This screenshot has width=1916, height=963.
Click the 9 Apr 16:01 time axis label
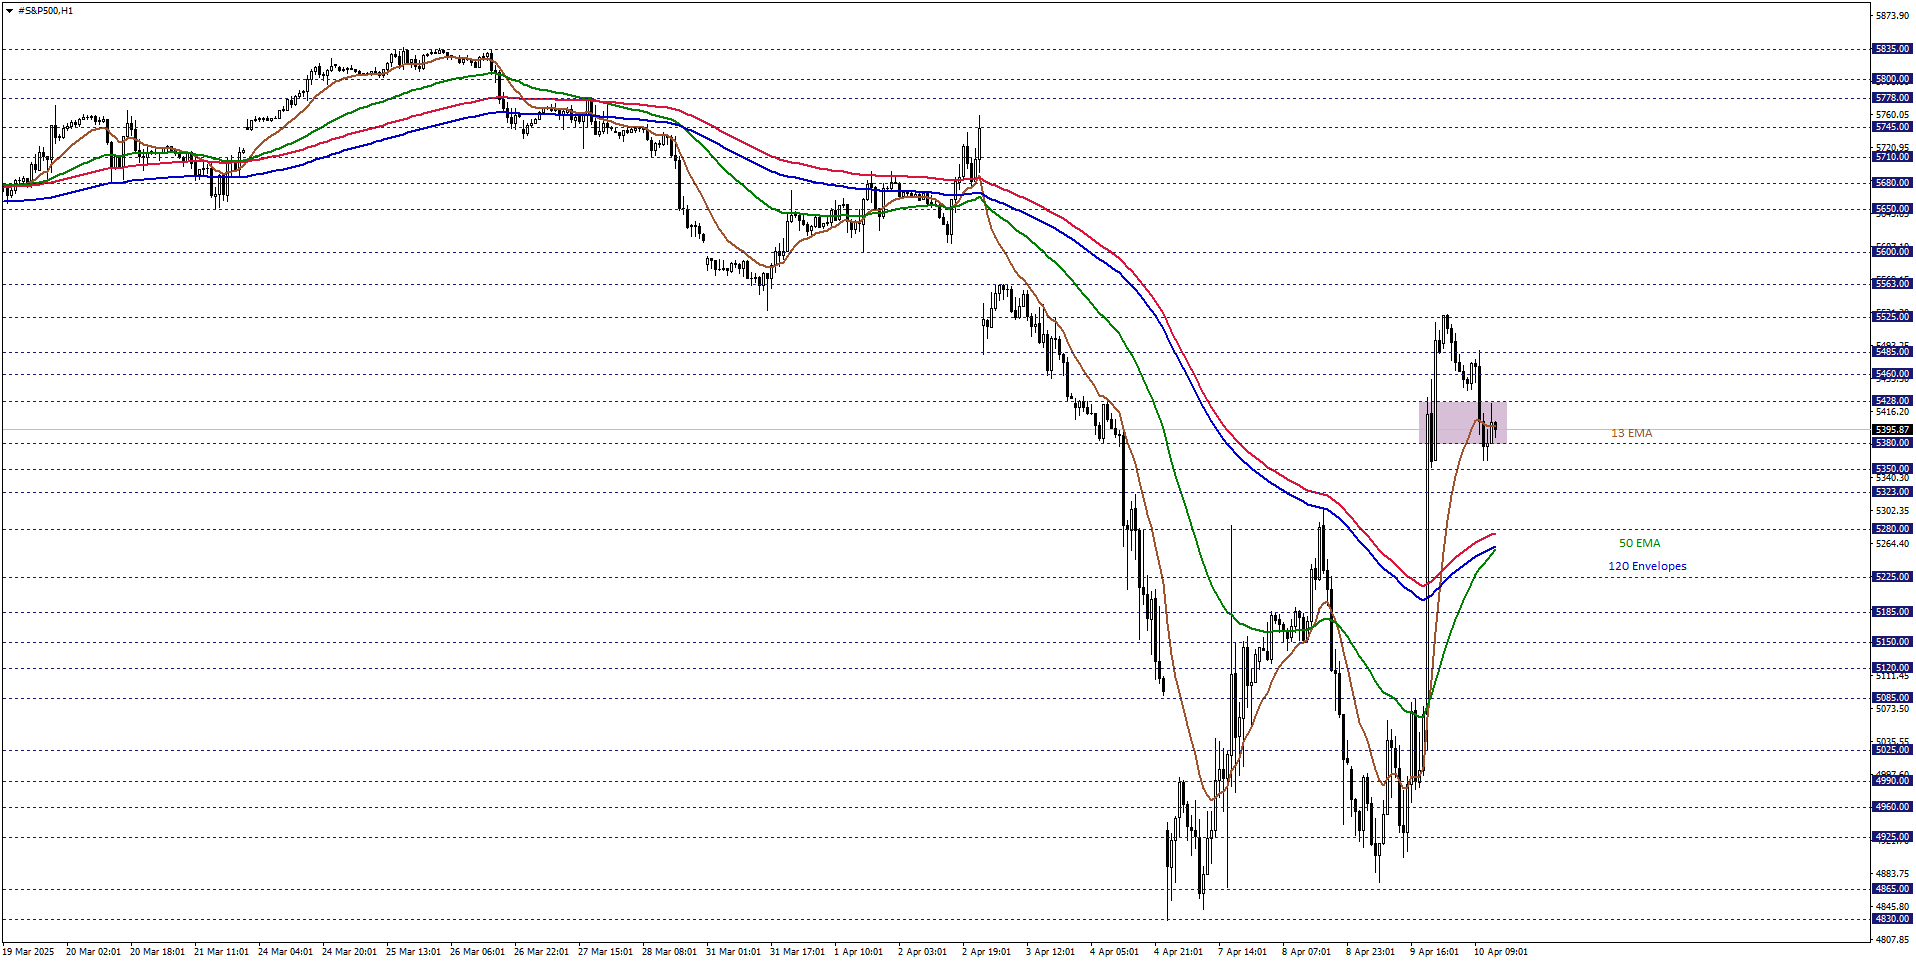pyautogui.click(x=1434, y=952)
